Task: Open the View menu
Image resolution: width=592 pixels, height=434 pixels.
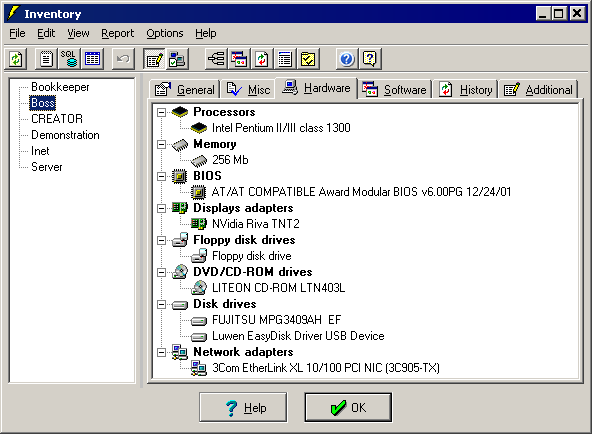Action: pos(78,33)
